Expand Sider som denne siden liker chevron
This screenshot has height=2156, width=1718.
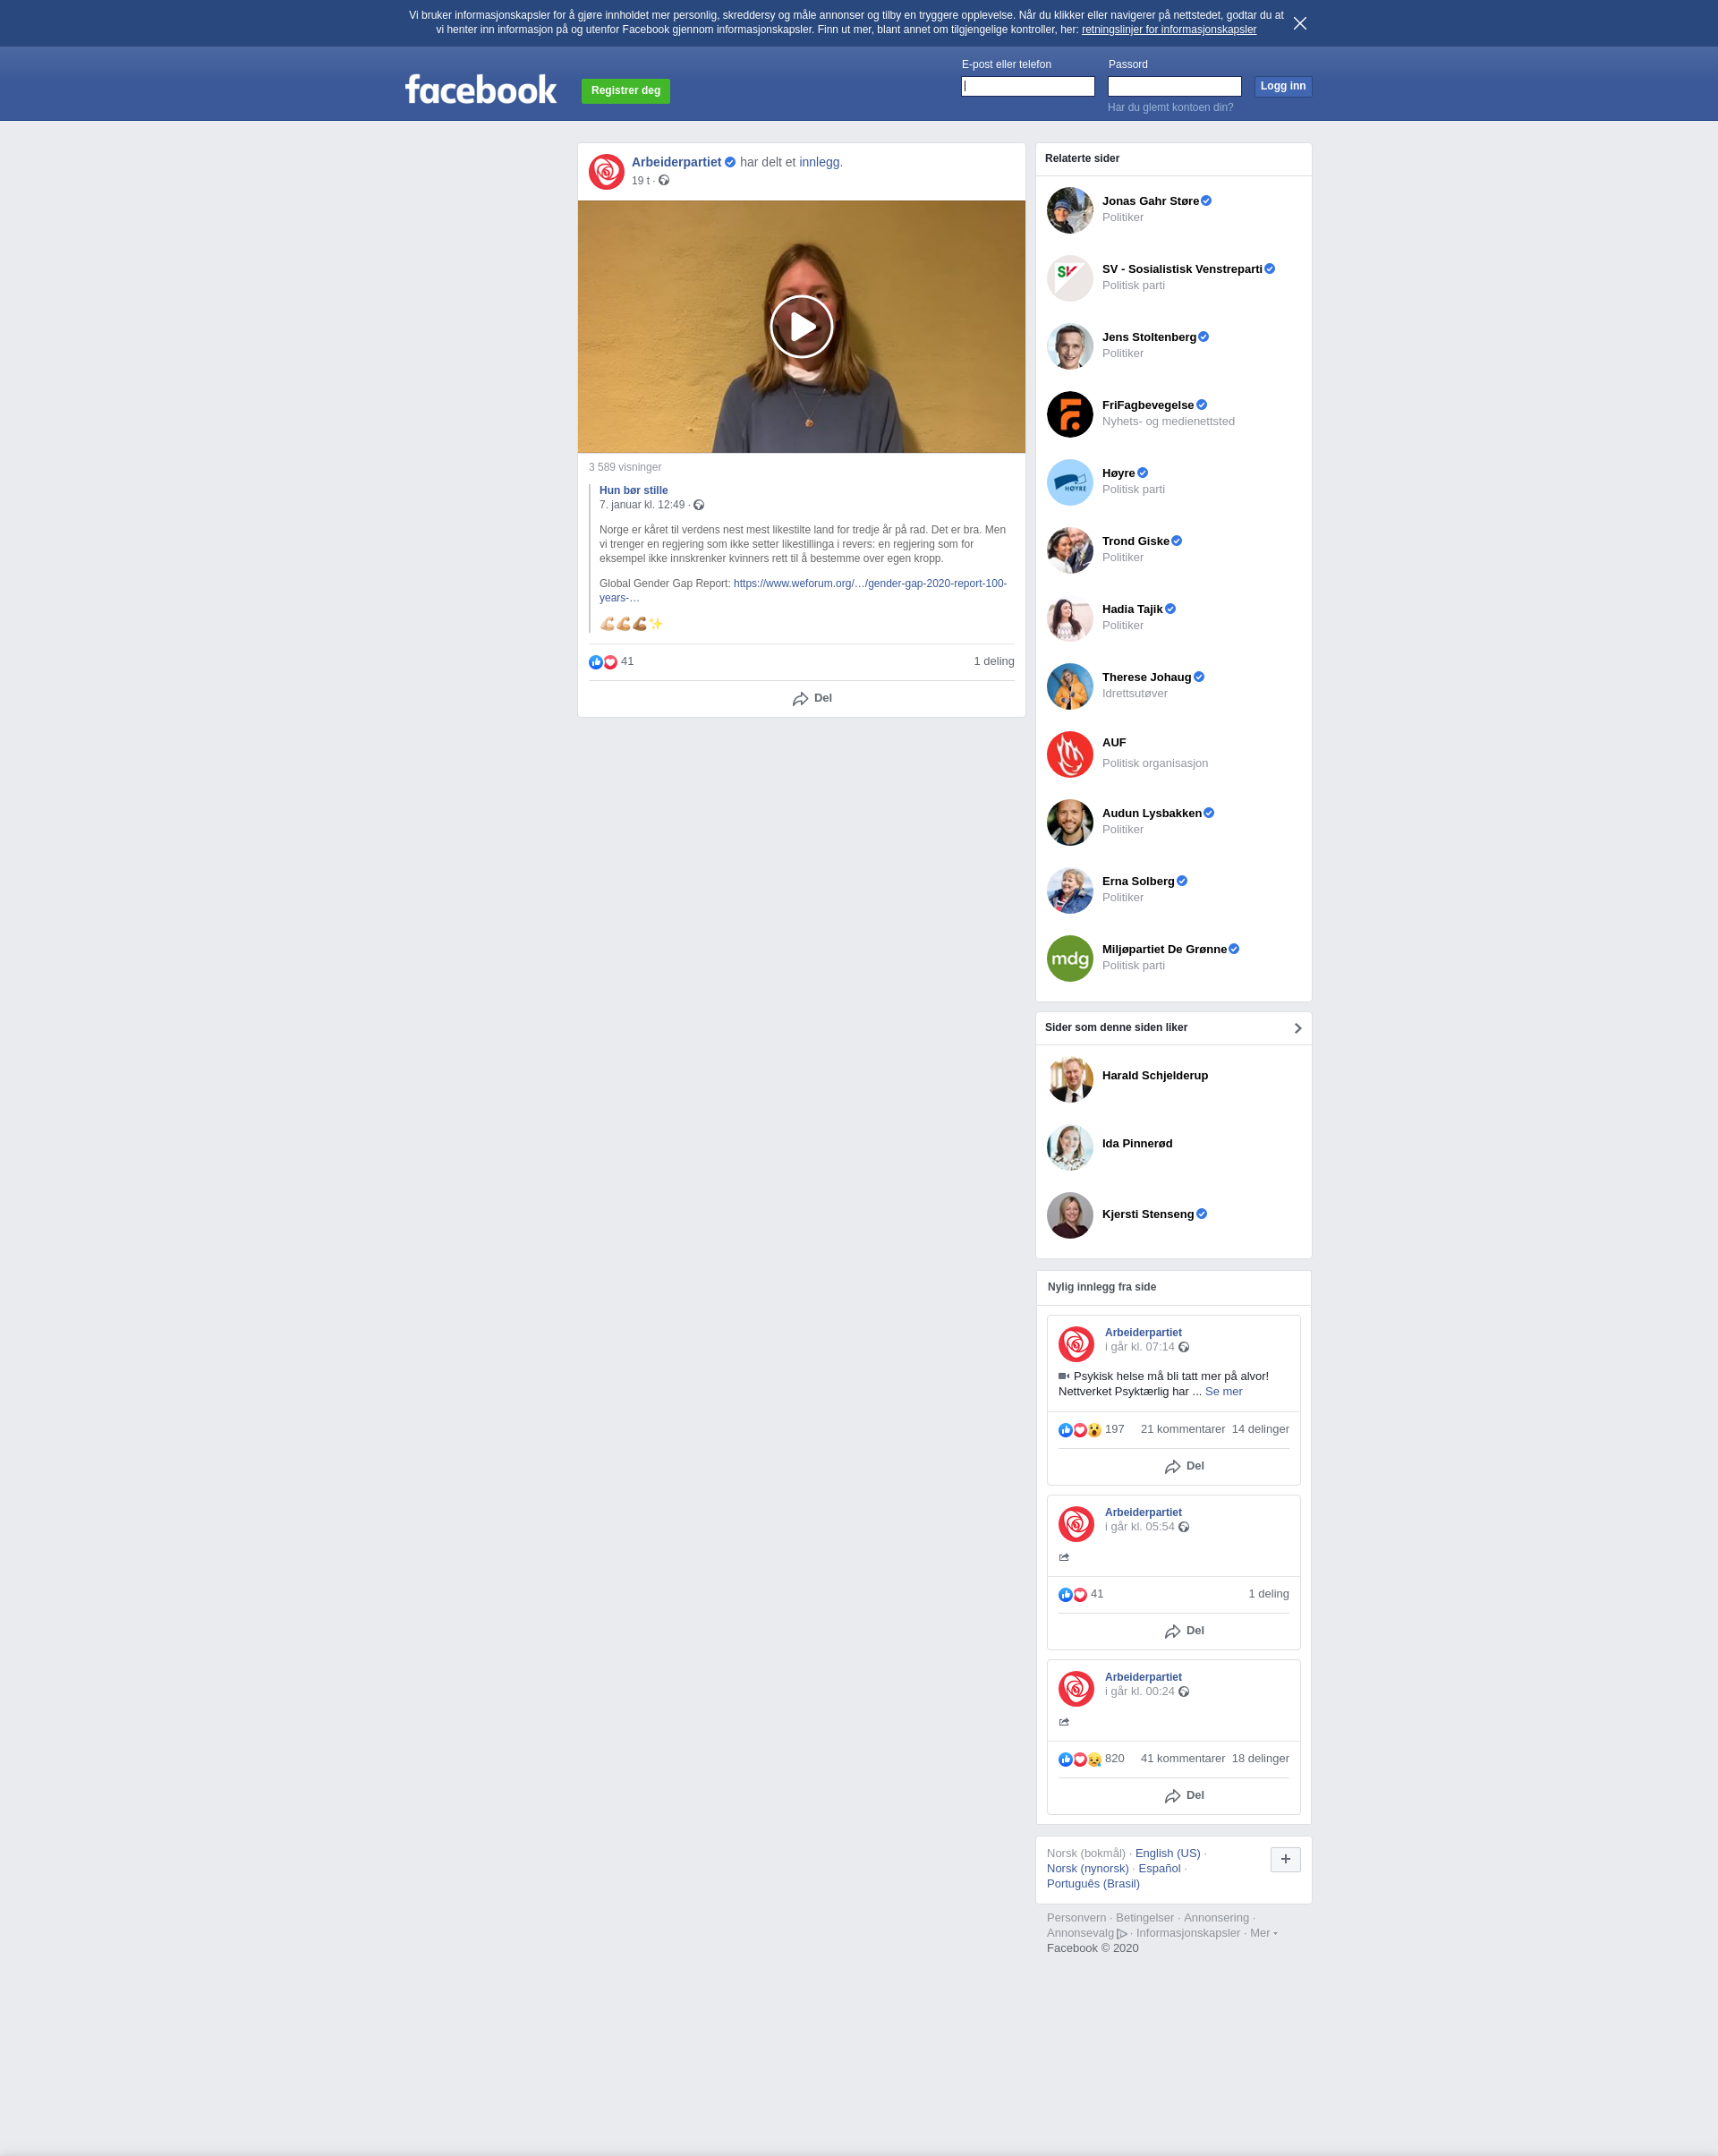point(1297,1028)
